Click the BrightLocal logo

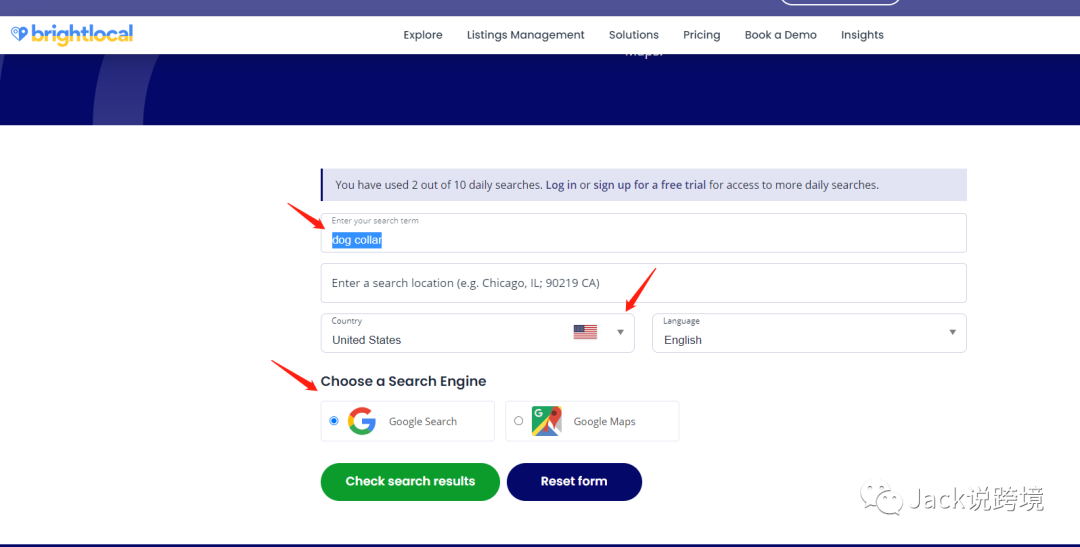click(72, 34)
